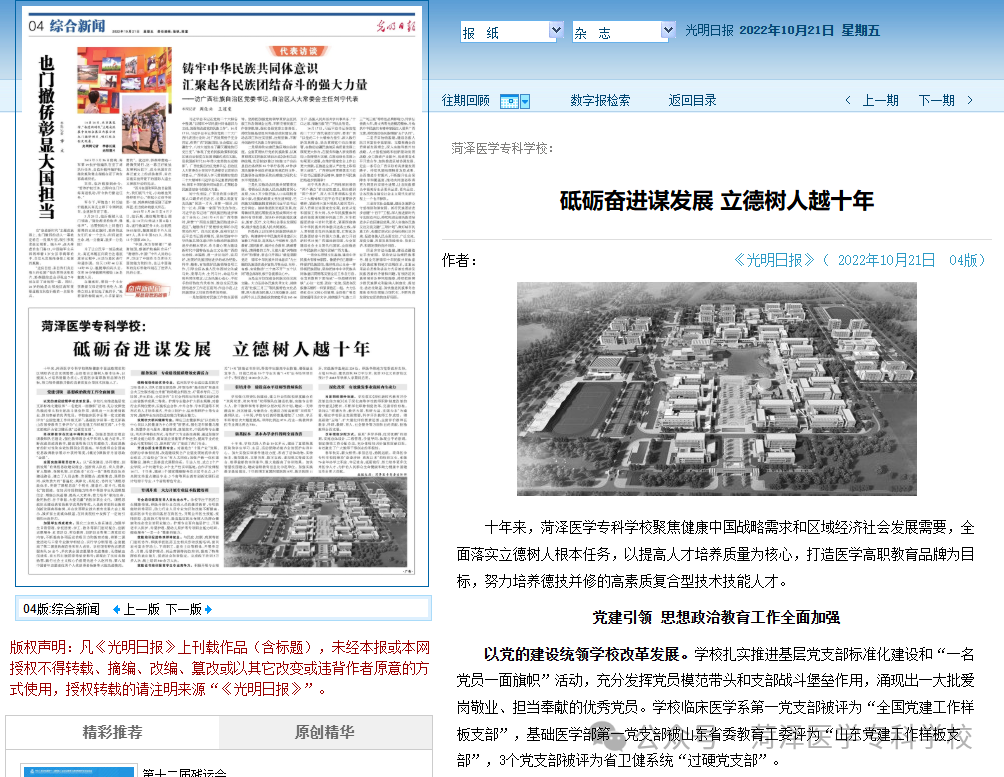Viewport: 1004px width, 777px height.
Task: Click the 返回目录 link
Action: 692,100
